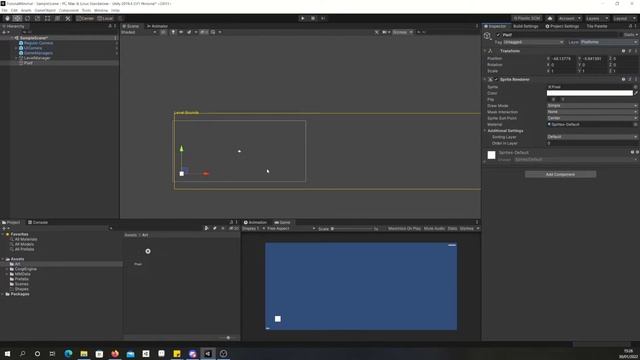Click the Step frame button

coord(323,18)
